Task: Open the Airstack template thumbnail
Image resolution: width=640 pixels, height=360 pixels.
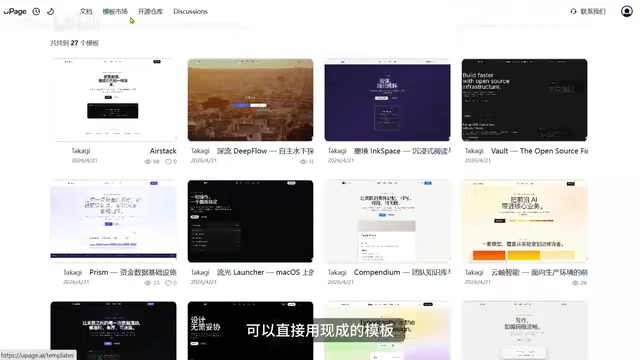Action: [113, 100]
